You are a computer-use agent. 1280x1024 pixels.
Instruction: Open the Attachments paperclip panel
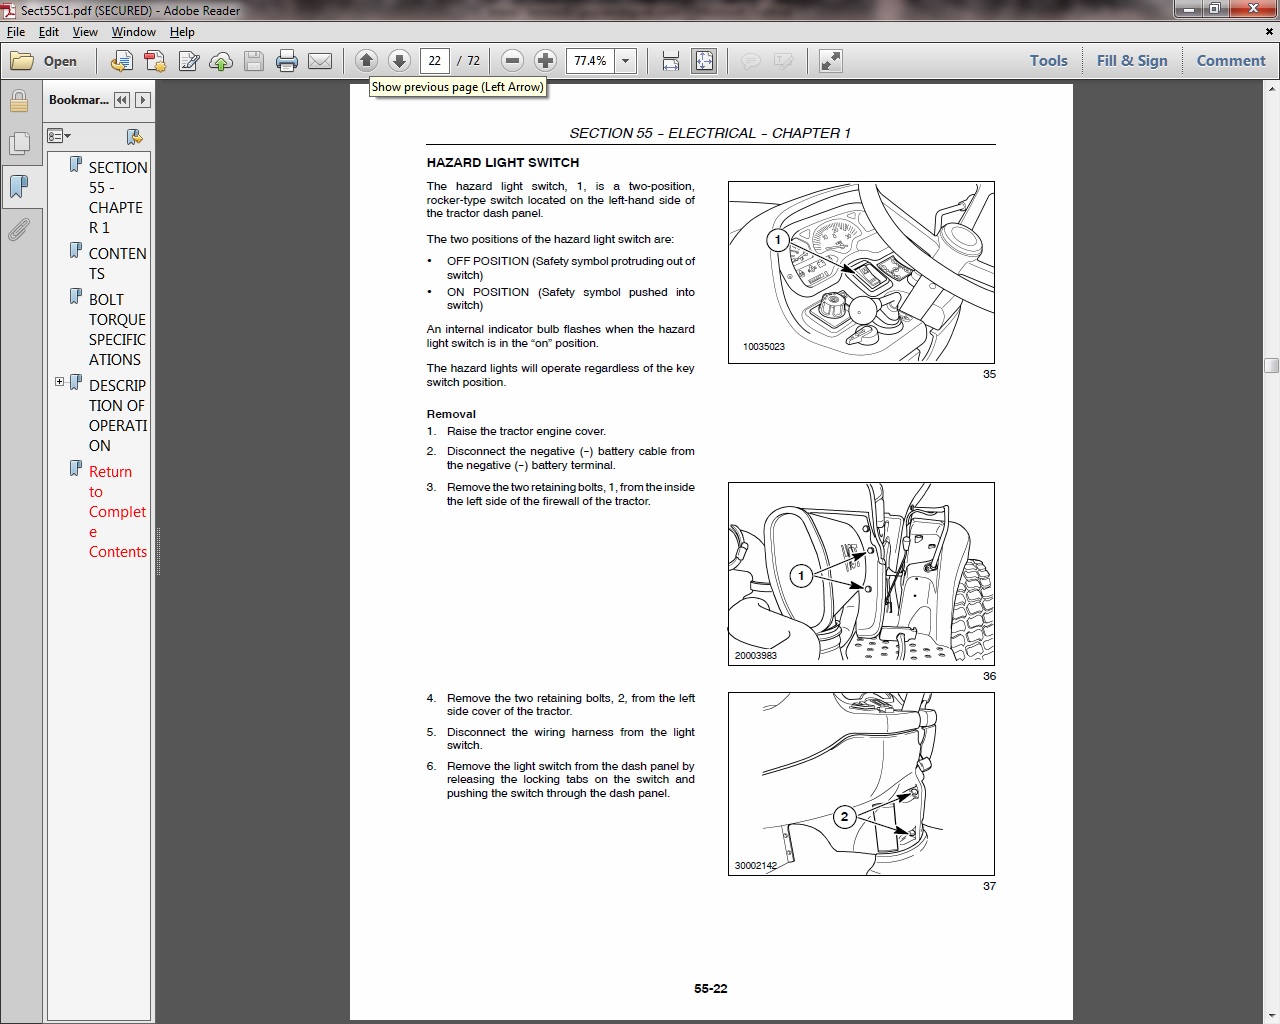pos(18,231)
